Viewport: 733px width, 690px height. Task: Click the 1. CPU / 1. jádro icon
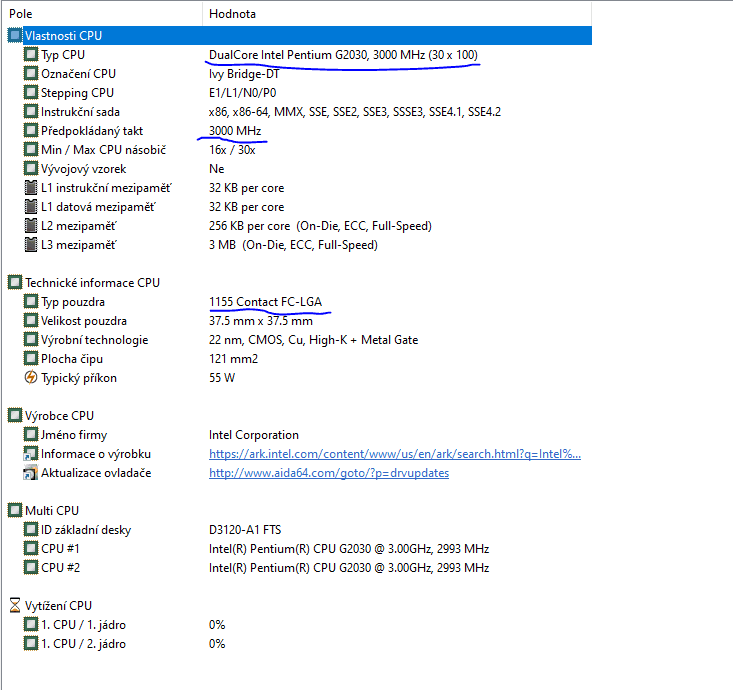[x=31, y=624]
